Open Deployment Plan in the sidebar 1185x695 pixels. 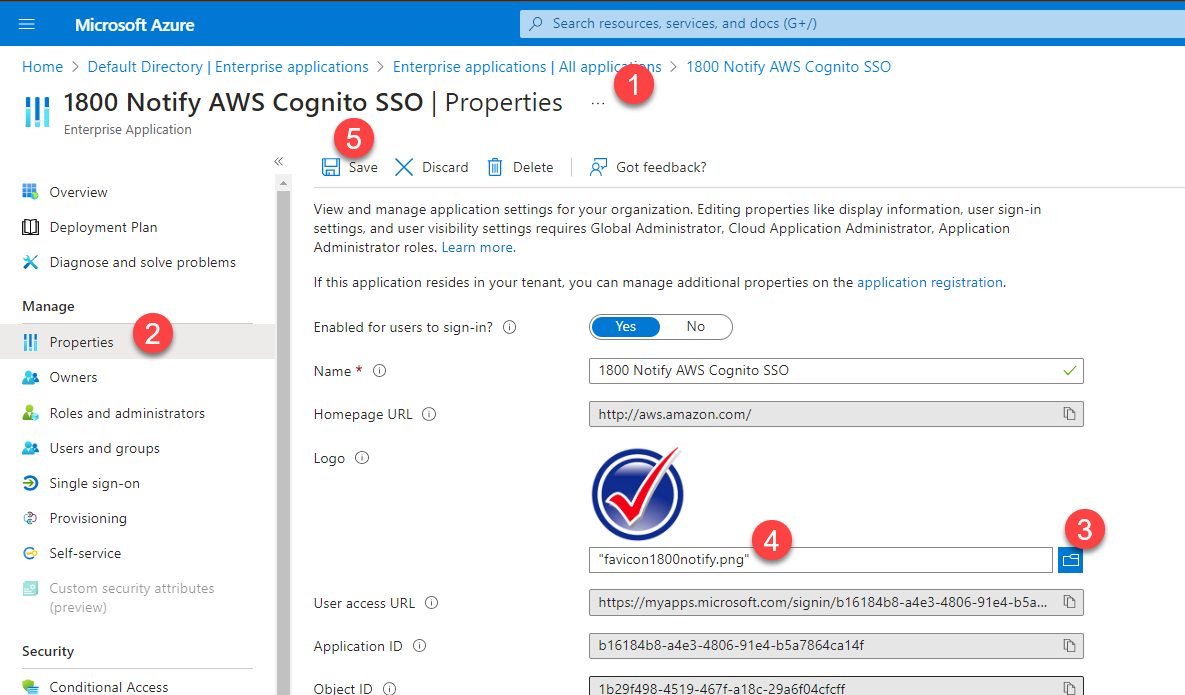(103, 227)
